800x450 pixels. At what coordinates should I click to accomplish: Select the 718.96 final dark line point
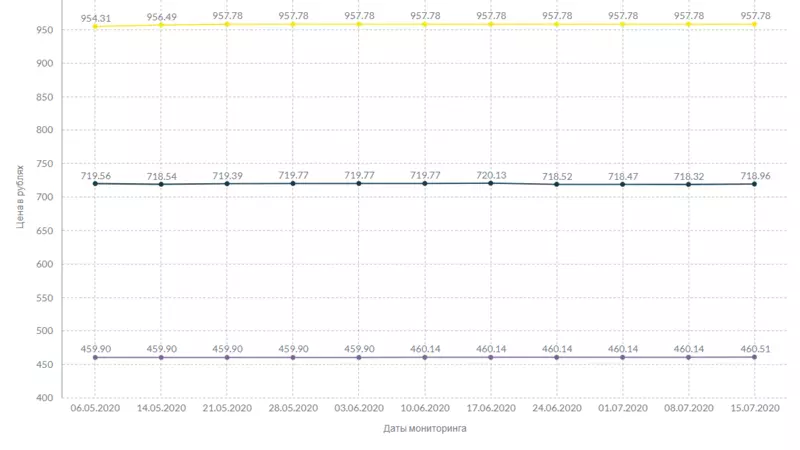[755, 184]
